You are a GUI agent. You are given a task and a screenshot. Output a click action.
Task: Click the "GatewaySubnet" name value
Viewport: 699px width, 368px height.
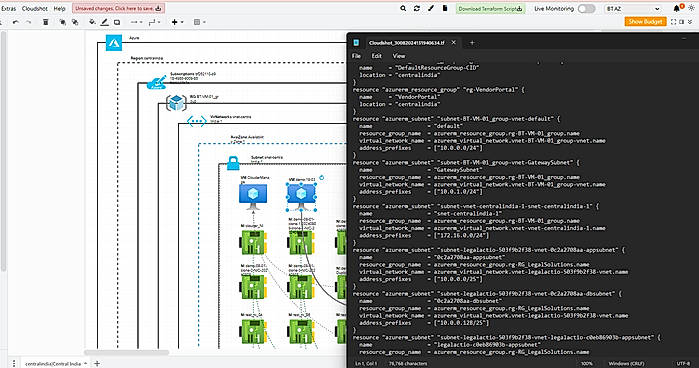coord(458,170)
